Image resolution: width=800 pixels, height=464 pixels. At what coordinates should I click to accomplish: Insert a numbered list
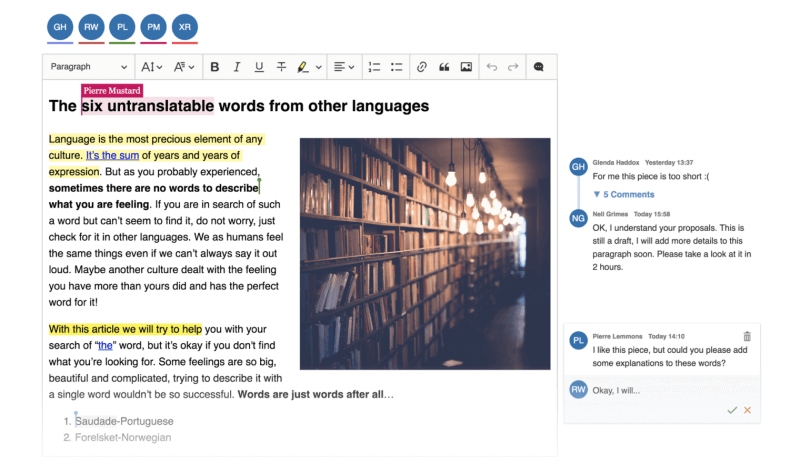click(x=375, y=67)
